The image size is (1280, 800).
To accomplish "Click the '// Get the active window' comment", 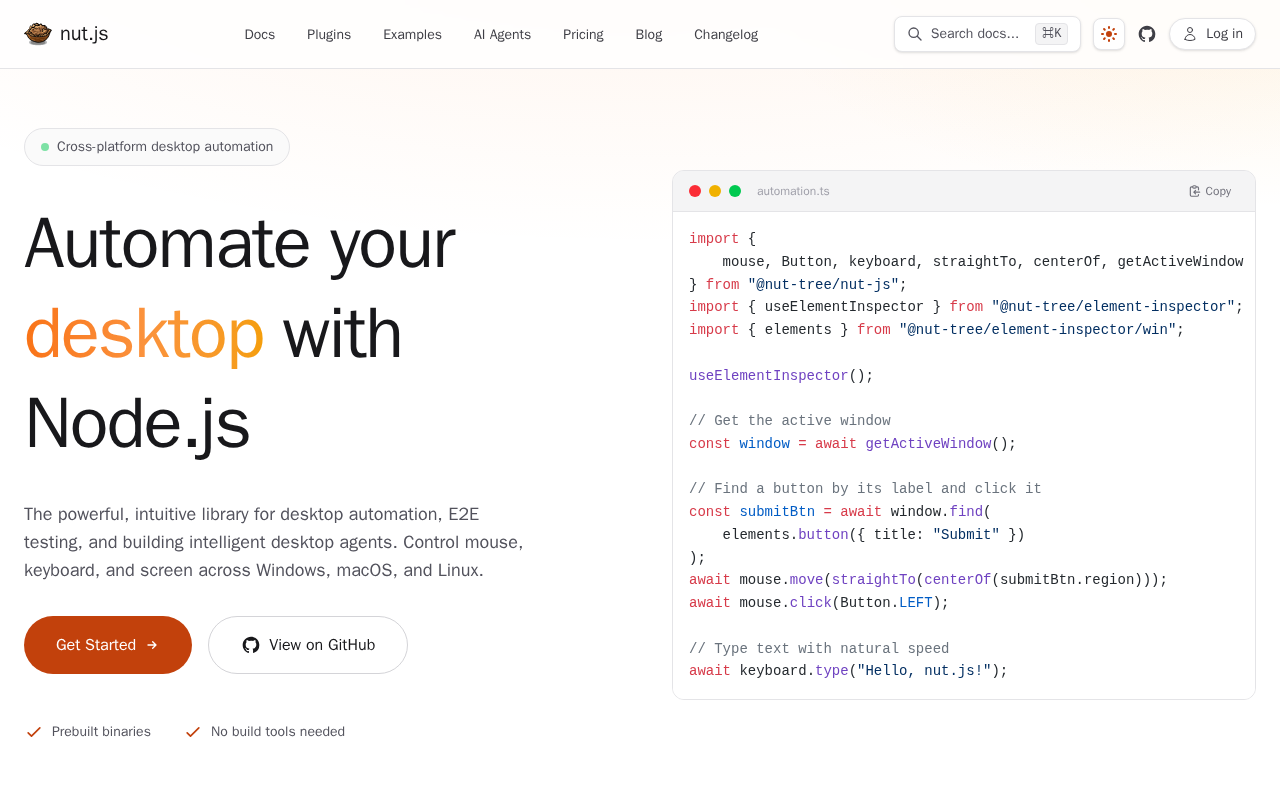I will click(x=790, y=421).
